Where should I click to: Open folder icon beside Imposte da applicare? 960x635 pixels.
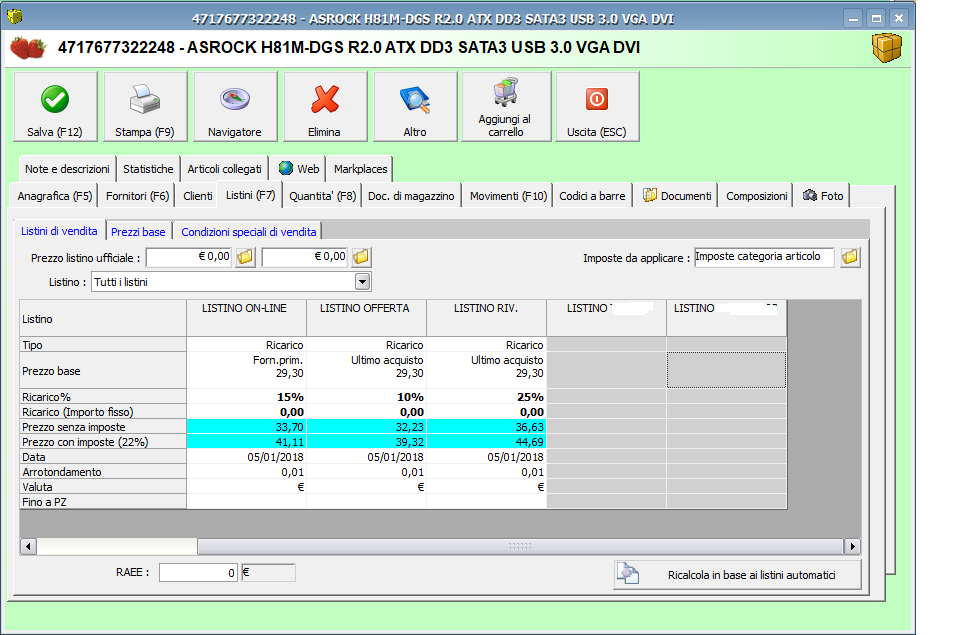850,257
